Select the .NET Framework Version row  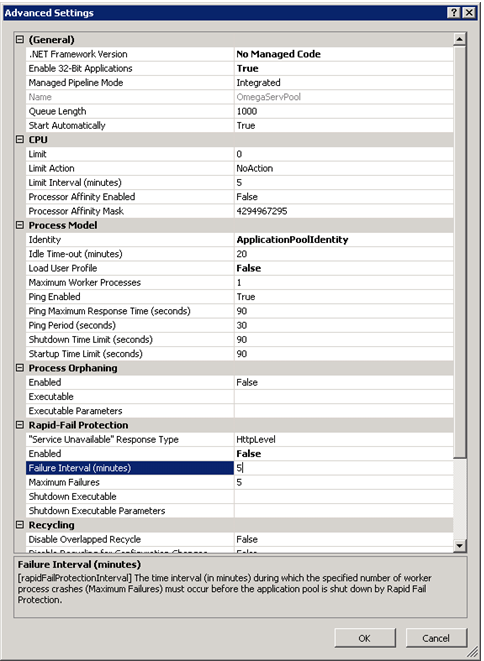click(x=239, y=54)
